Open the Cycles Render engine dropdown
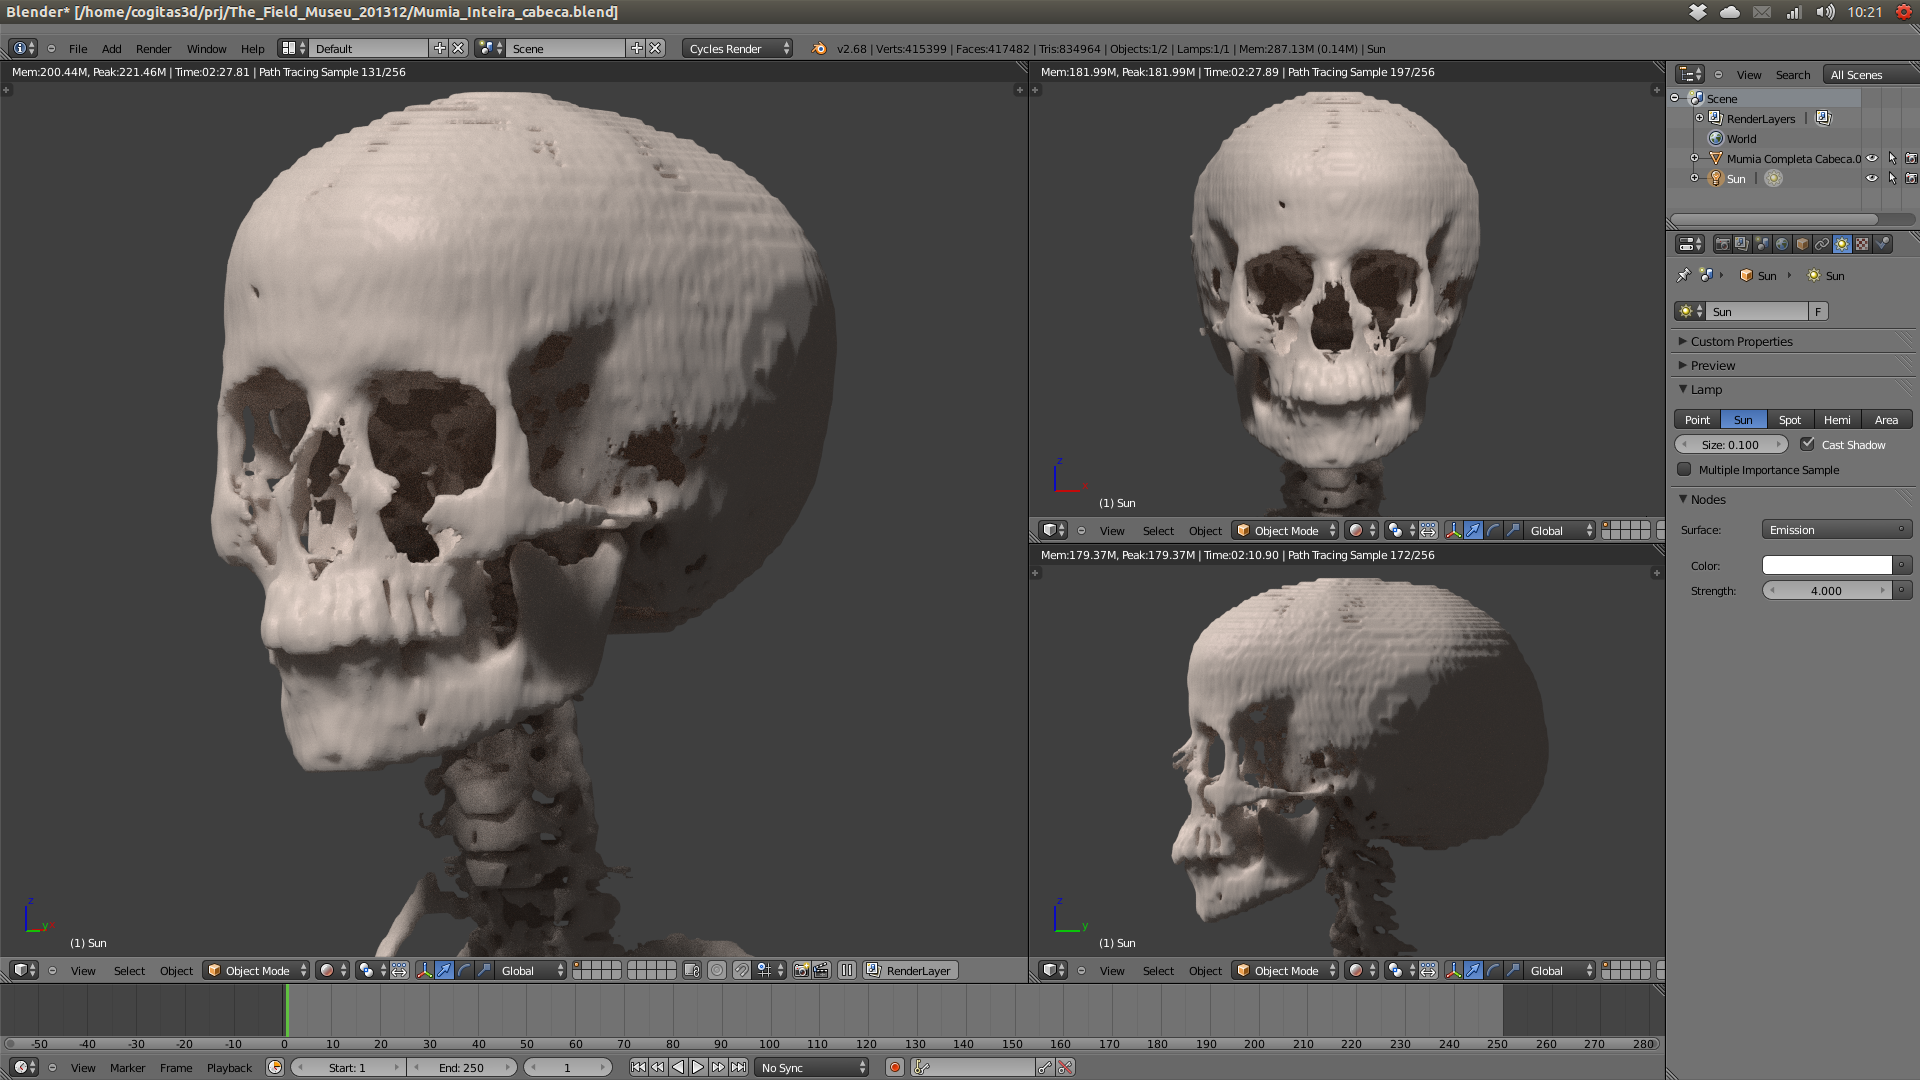 click(x=737, y=48)
